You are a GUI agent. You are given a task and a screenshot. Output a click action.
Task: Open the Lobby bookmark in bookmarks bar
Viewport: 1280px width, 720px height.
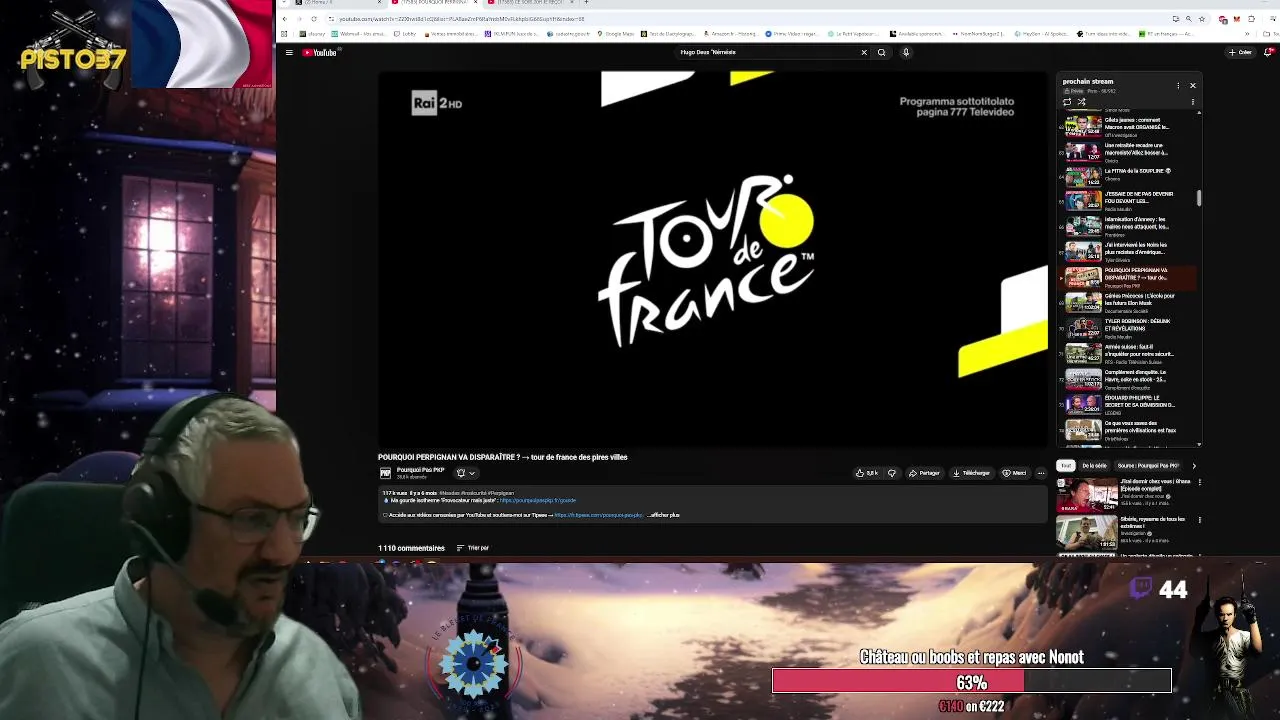point(407,34)
